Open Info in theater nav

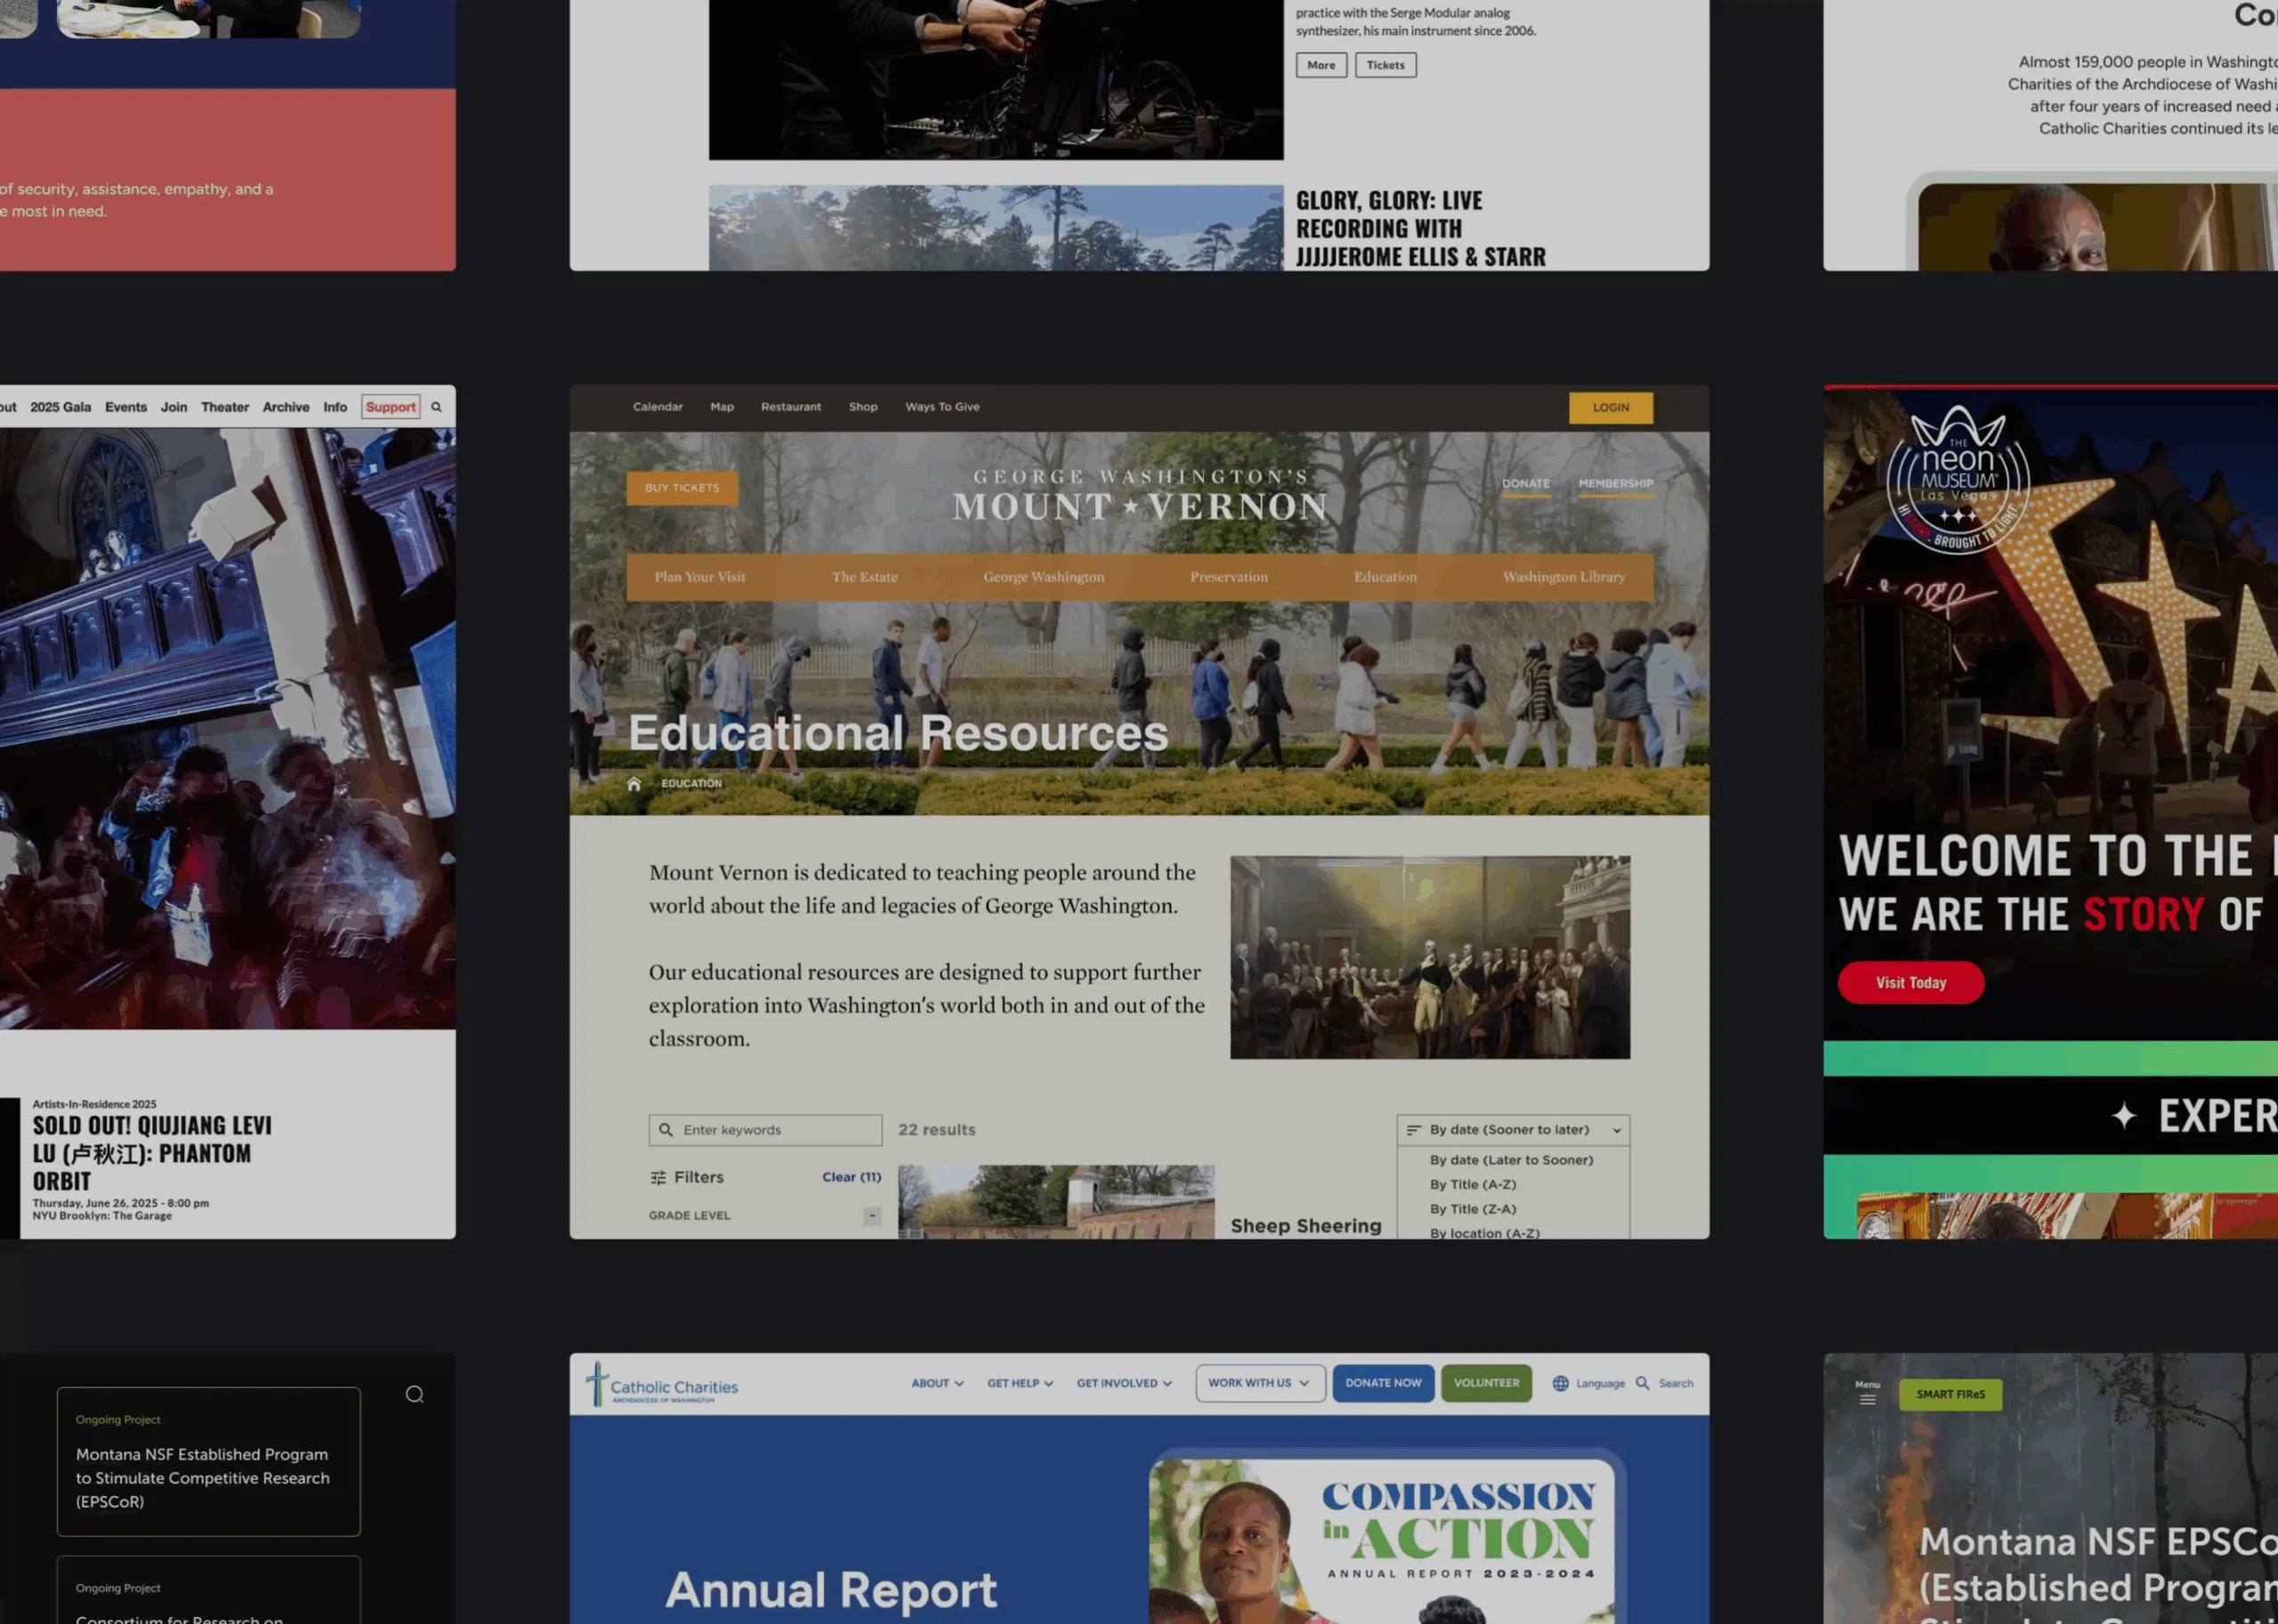tap(335, 407)
